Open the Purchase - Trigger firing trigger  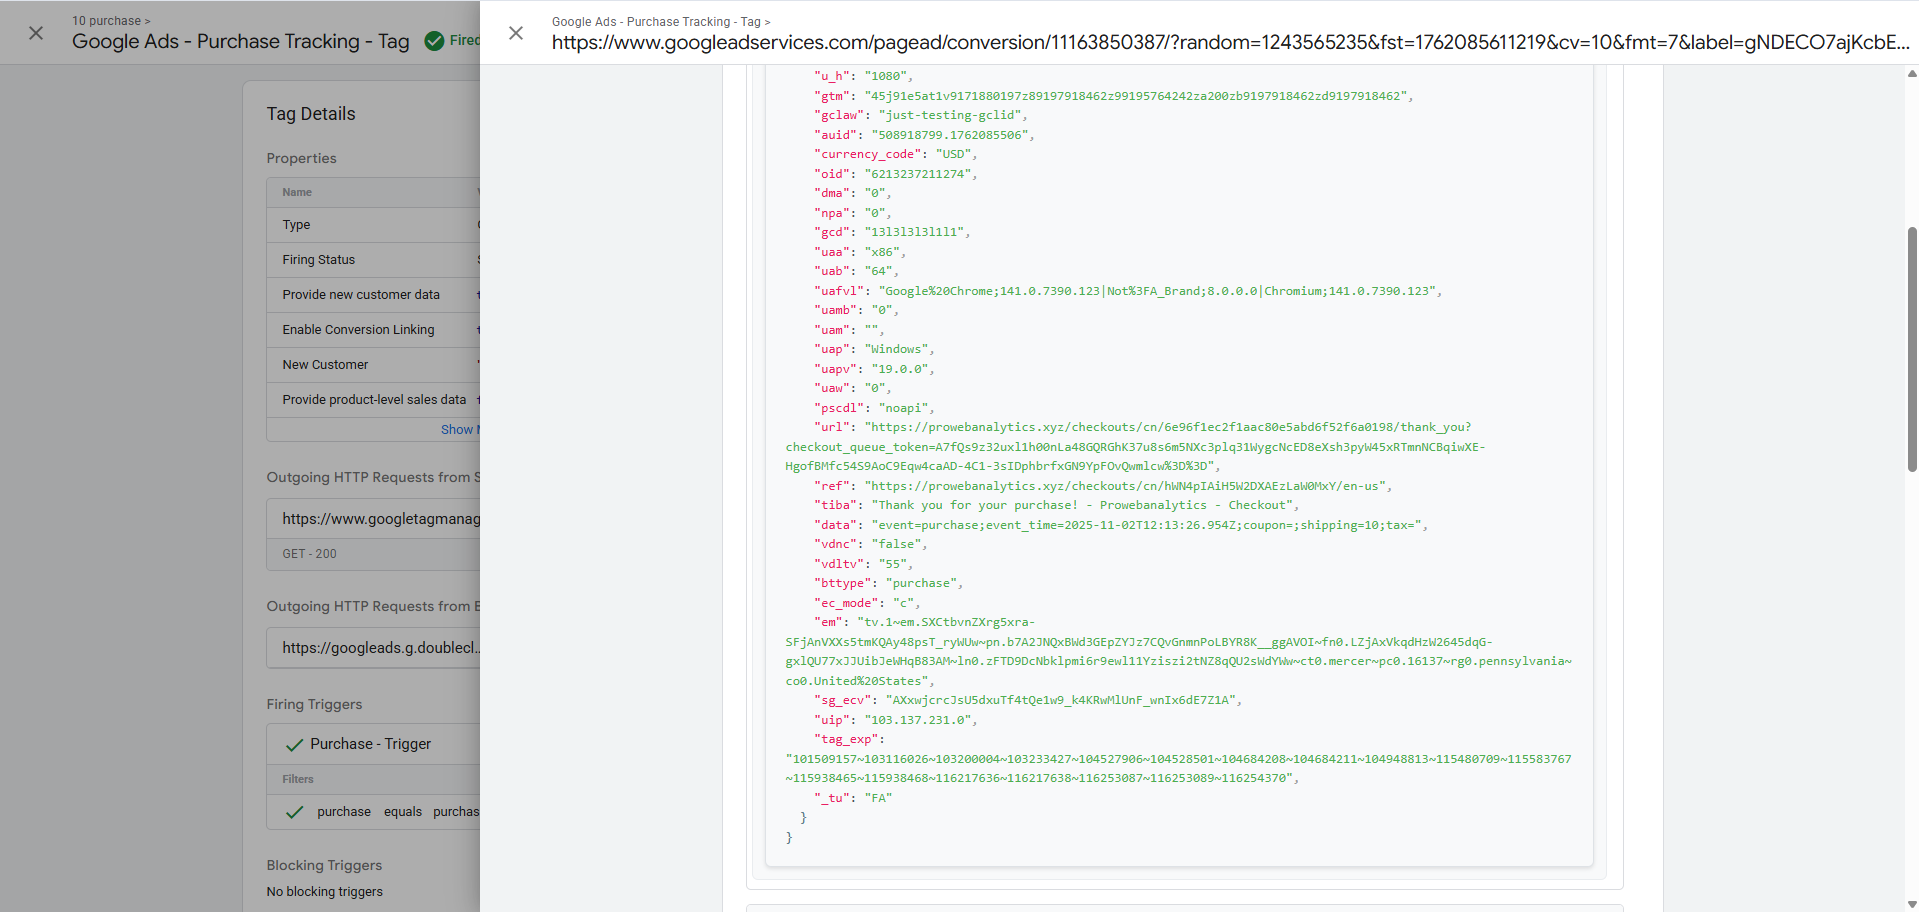tap(370, 745)
